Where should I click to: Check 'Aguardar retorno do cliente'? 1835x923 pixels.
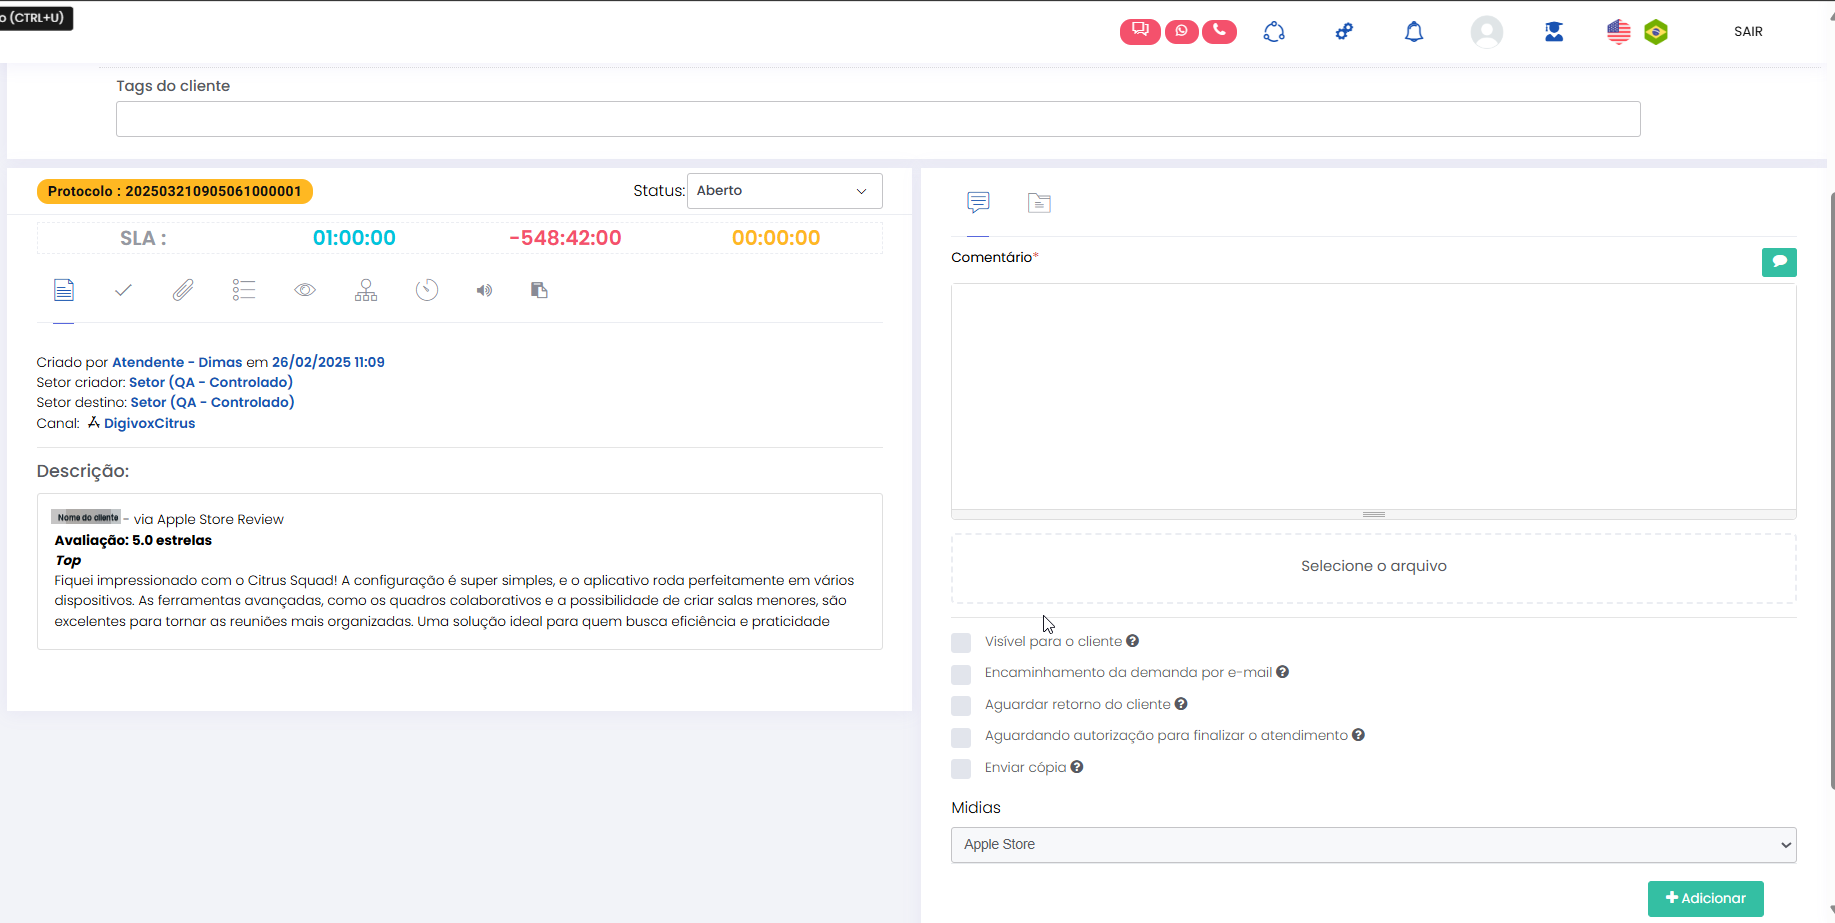click(x=961, y=706)
